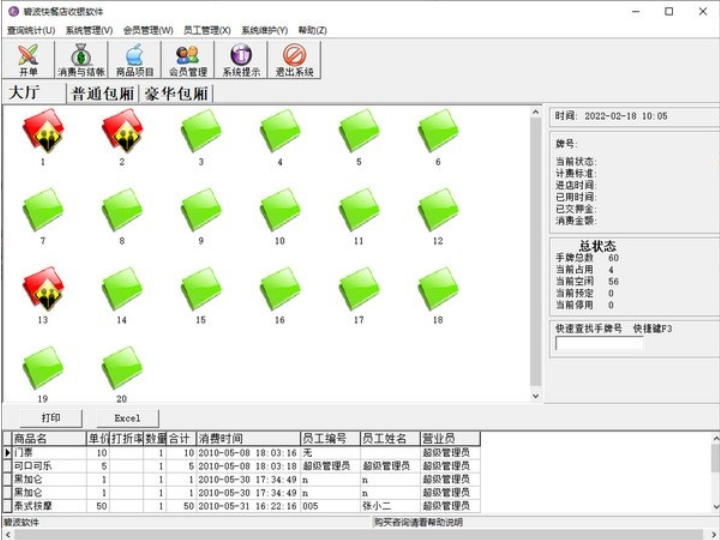Switch to the 普通包厢 tab

pyautogui.click(x=103, y=94)
